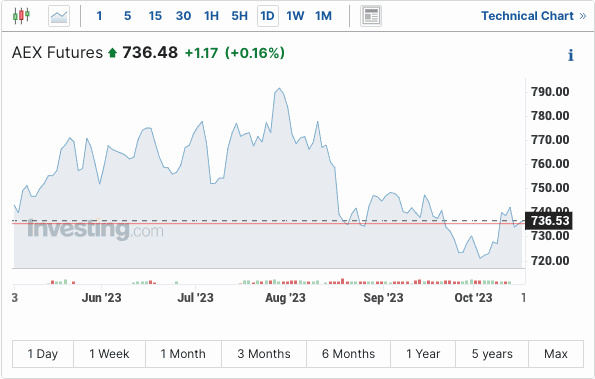Open the Technical Chart link
Image resolution: width=595 pixels, height=379 pixels.
(x=534, y=16)
